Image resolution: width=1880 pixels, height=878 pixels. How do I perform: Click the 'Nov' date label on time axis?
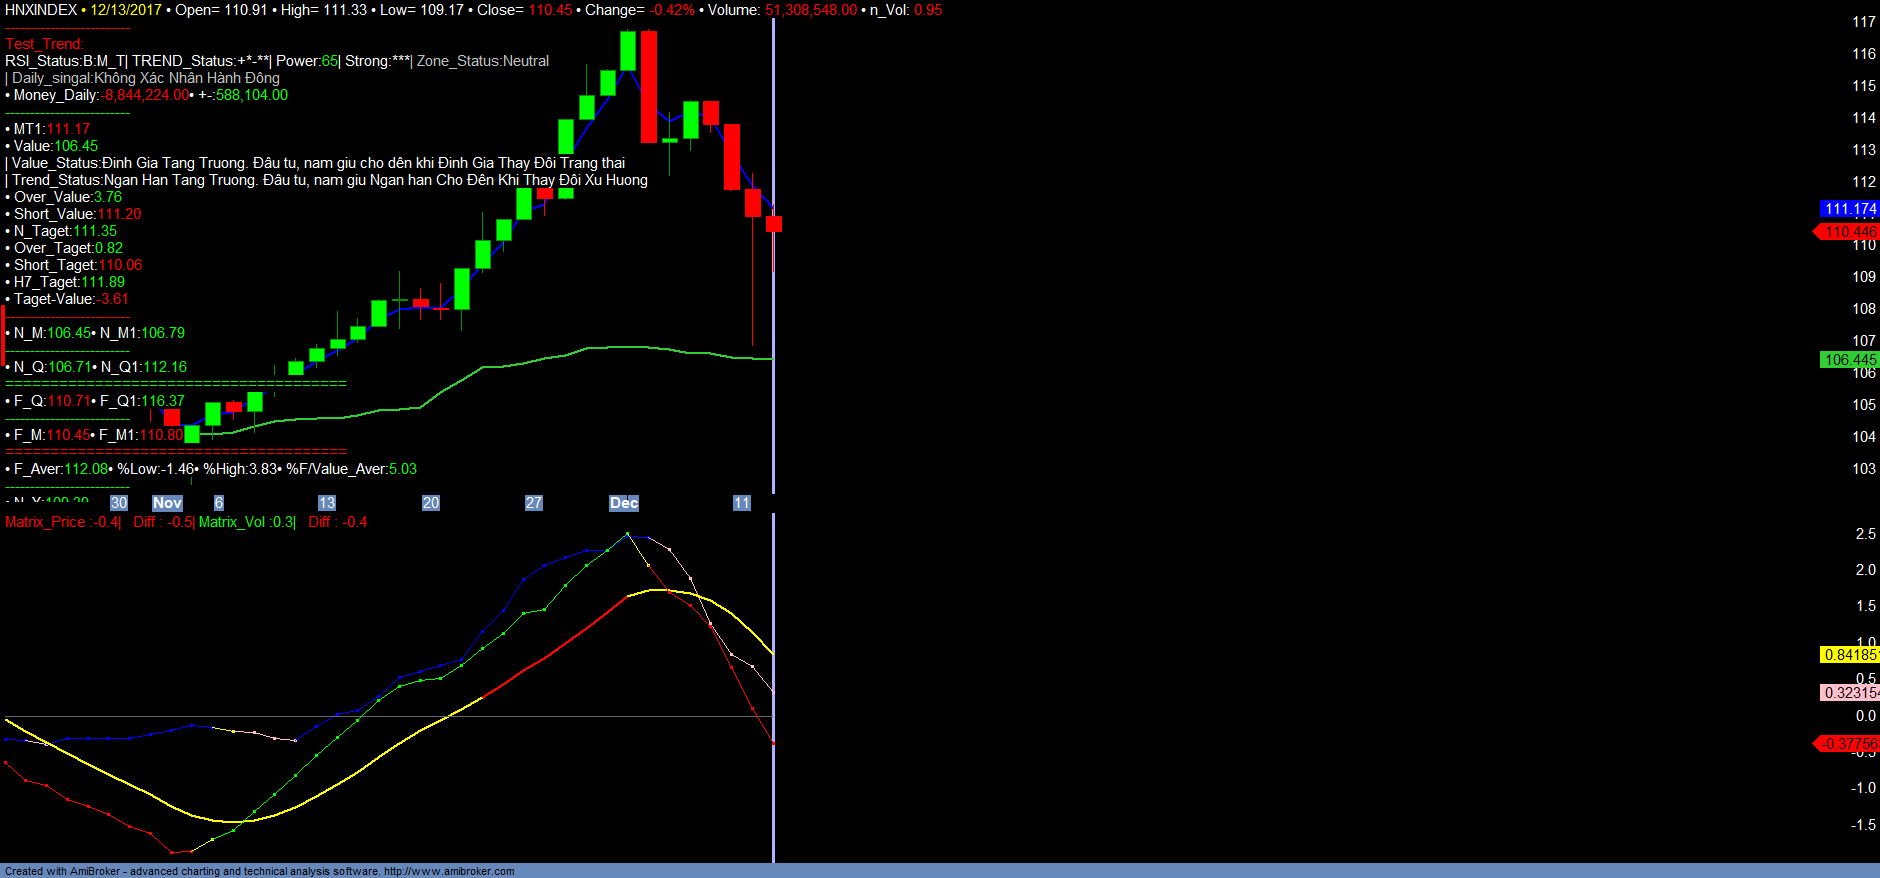click(x=167, y=503)
